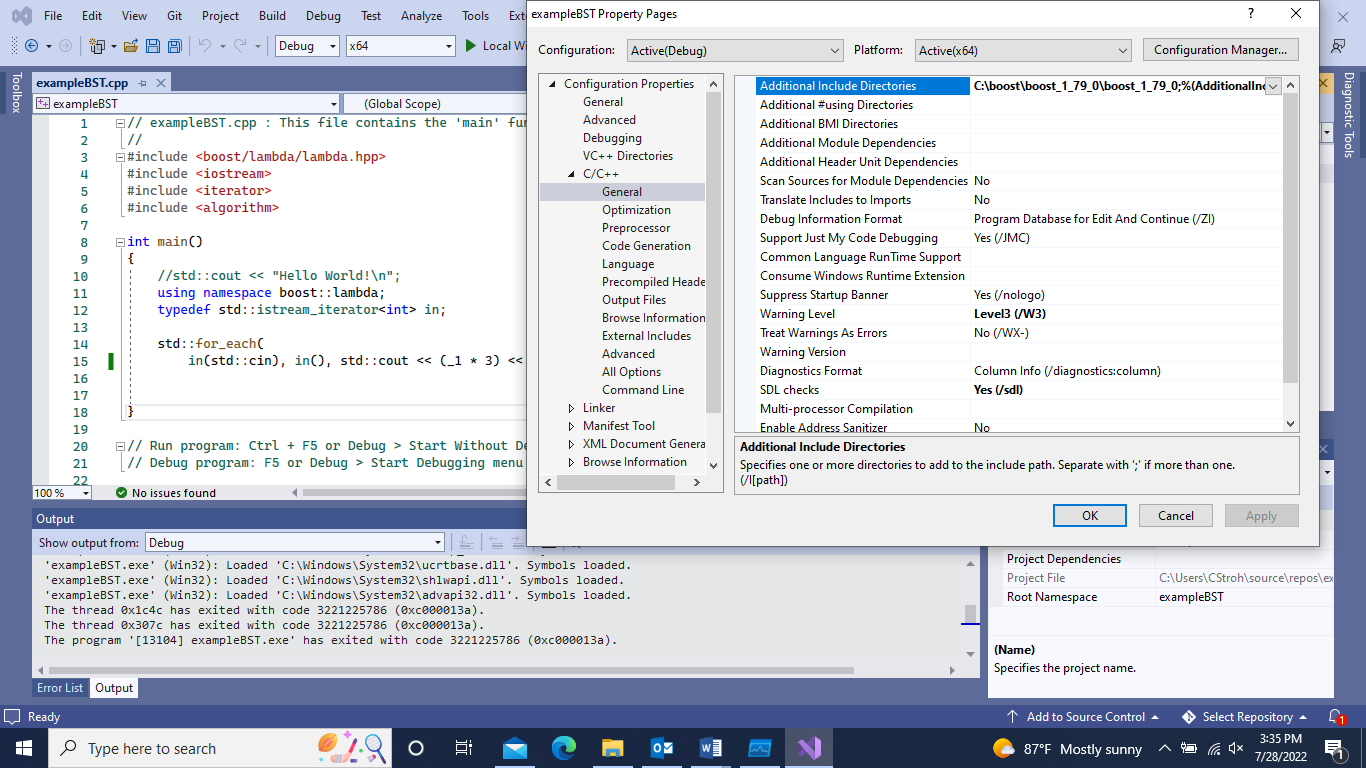
Task: Click Add to Source Control
Action: pos(1085,716)
